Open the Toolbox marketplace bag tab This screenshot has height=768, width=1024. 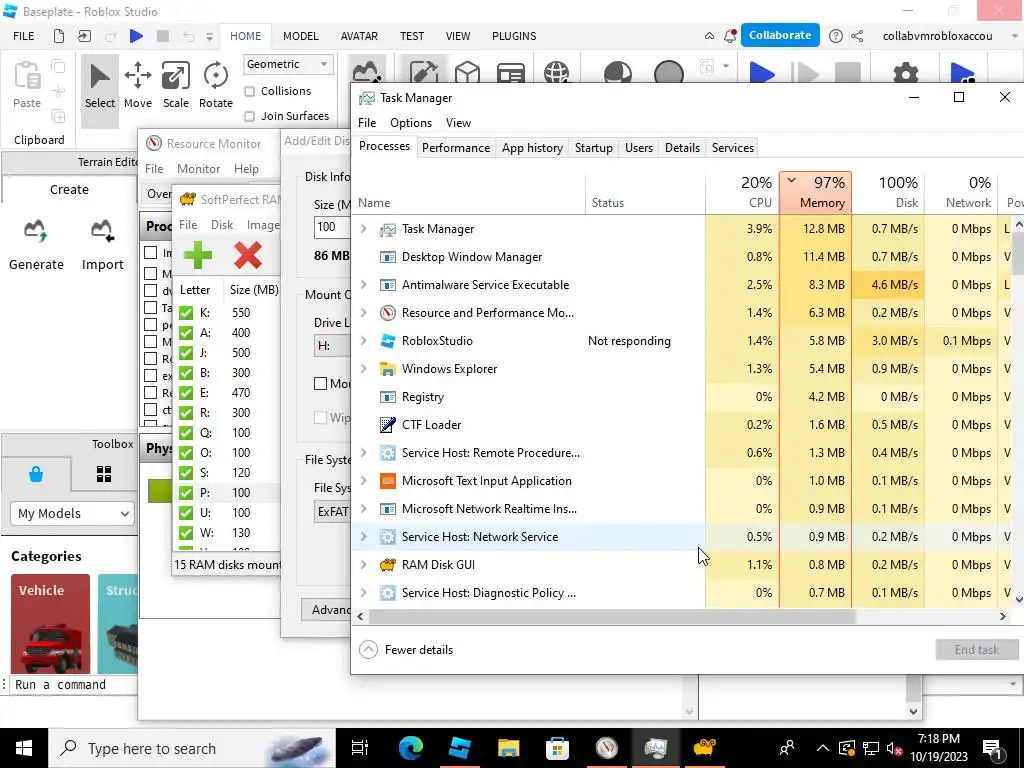coord(36,473)
